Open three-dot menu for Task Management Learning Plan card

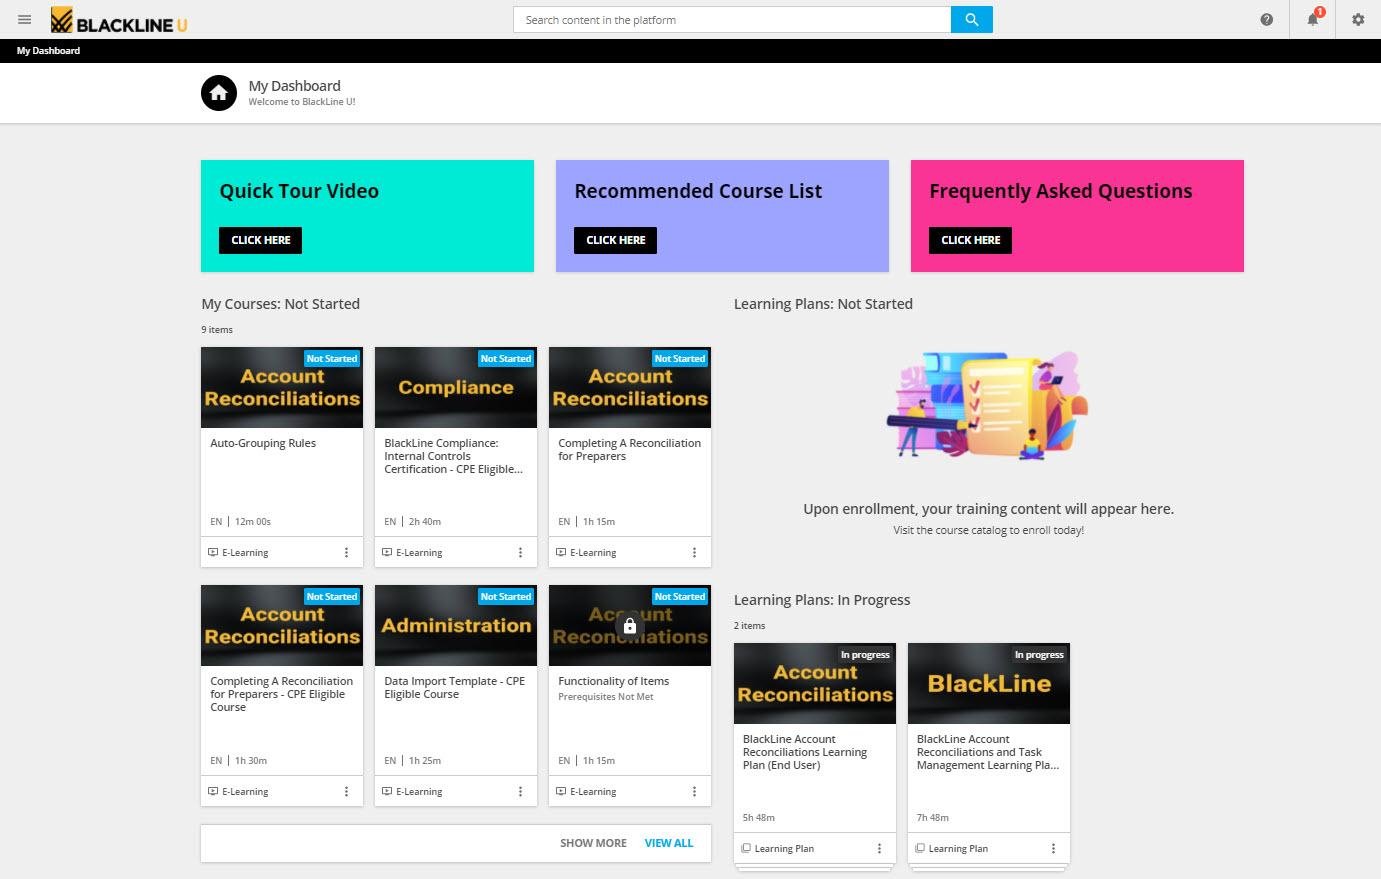pyautogui.click(x=1054, y=848)
